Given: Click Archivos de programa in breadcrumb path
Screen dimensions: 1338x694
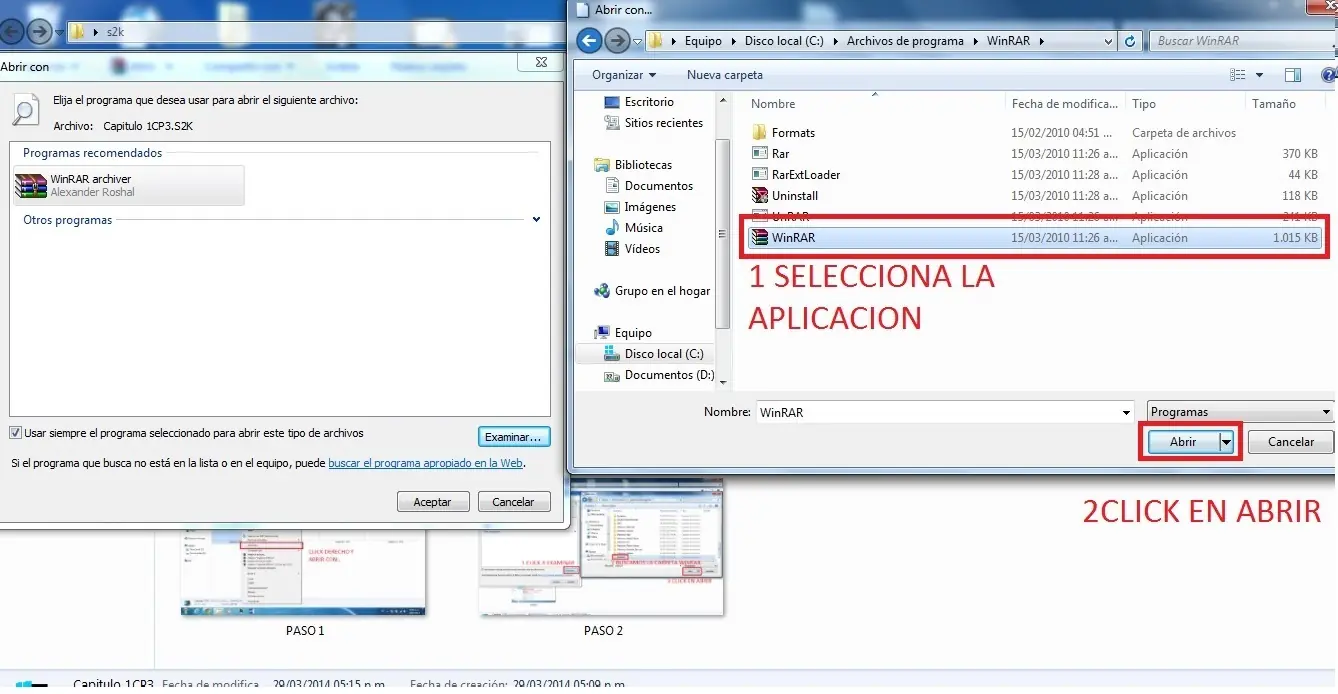Looking at the screenshot, I should coord(905,41).
